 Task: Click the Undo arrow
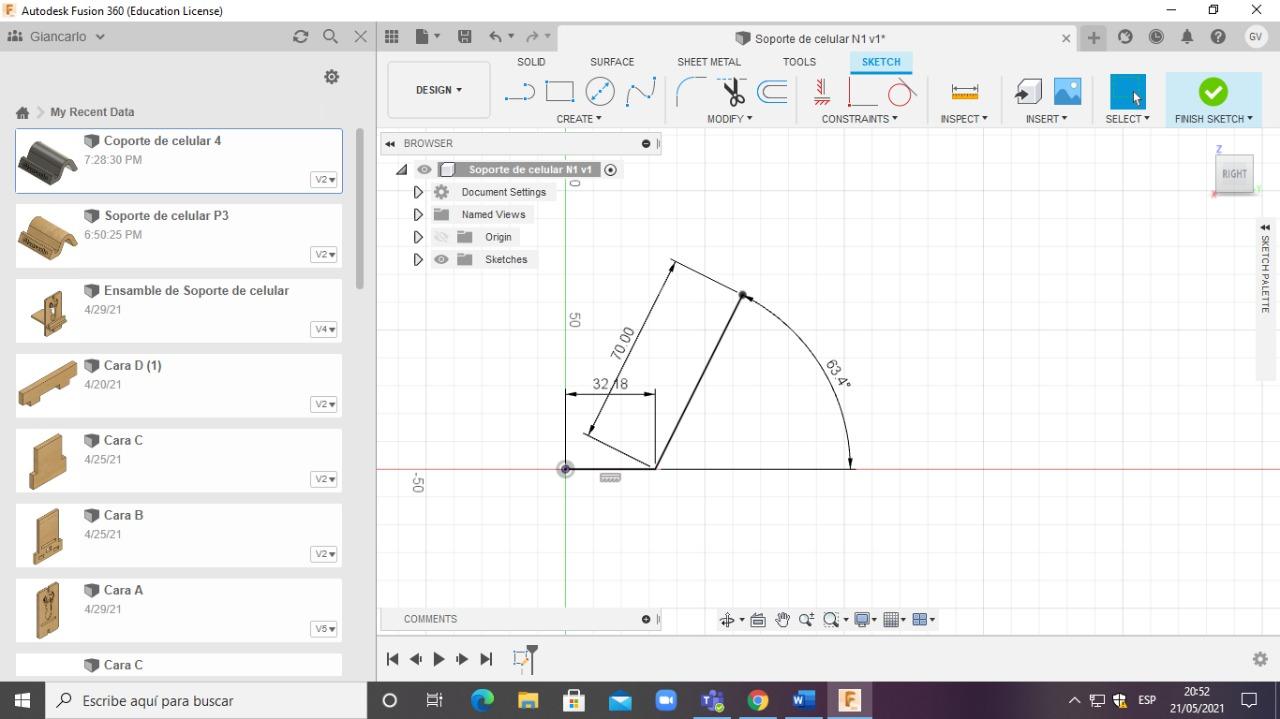coord(496,37)
